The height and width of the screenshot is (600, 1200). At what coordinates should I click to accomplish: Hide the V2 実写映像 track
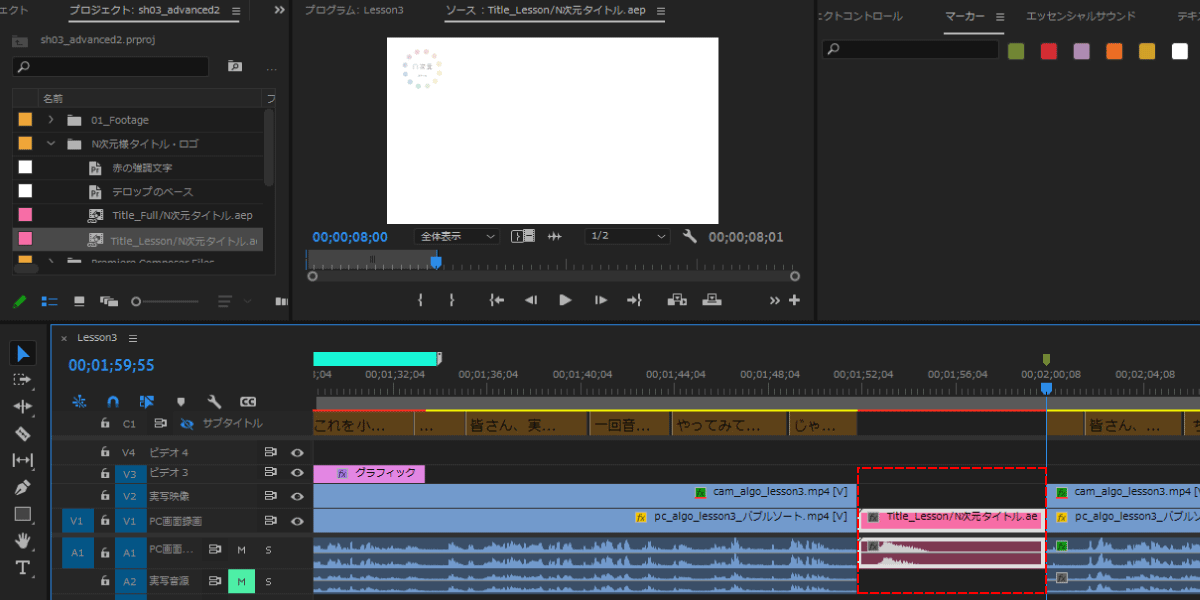(x=297, y=496)
